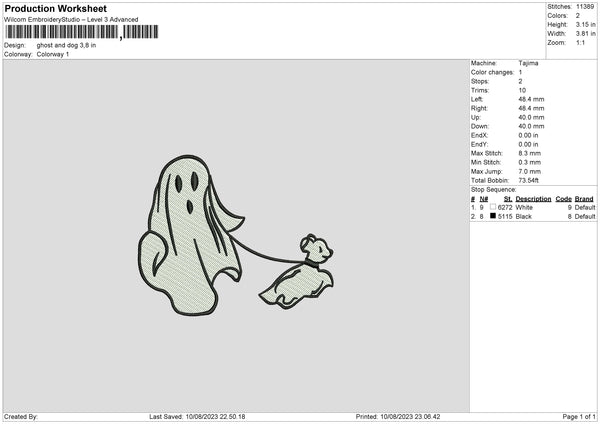Click the 'Color changes:' label
Screen dimensions: 600x424
[492, 72]
